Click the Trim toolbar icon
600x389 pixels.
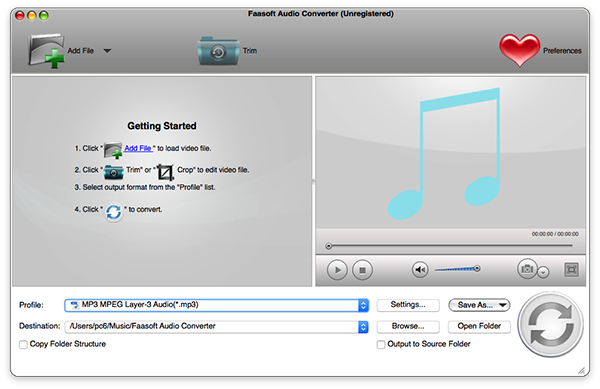(x=218, y=51)
